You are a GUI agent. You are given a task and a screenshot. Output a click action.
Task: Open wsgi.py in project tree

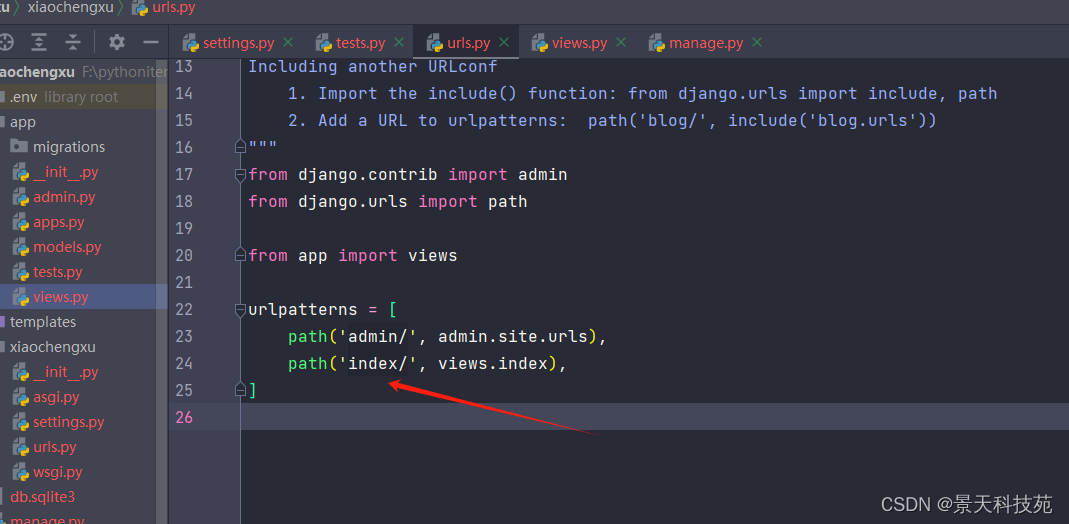point(57,472)
